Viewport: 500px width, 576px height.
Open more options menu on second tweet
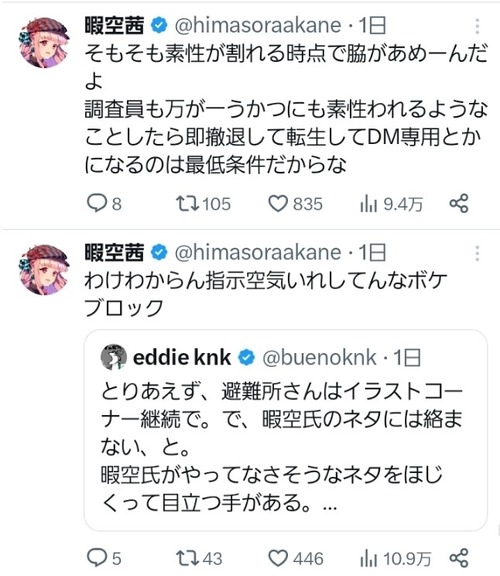pyautogui.click(x=477, y=253)
